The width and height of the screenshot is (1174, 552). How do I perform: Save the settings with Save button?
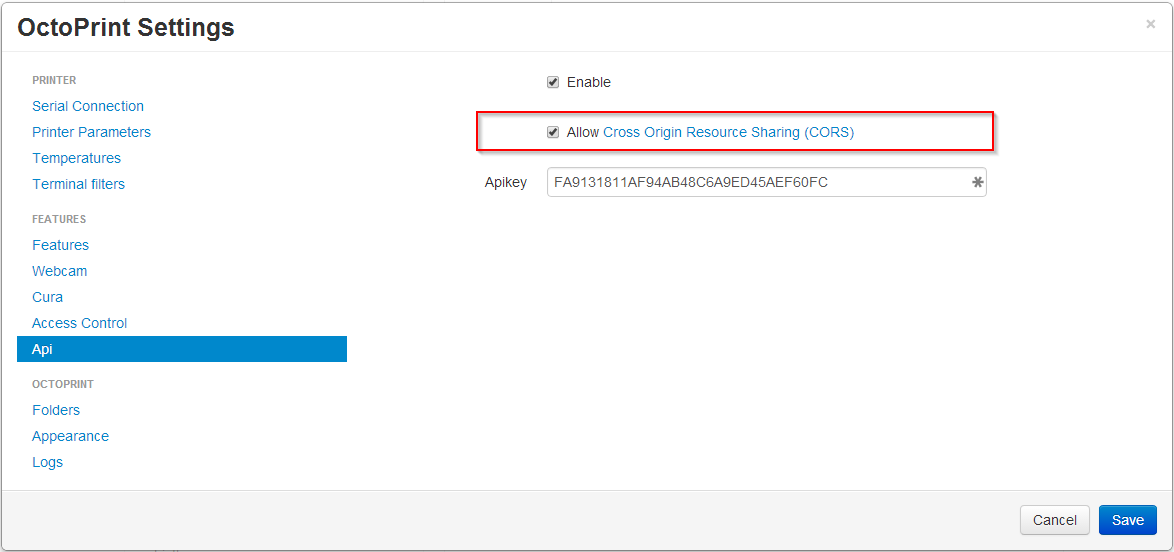point(1127,520)
